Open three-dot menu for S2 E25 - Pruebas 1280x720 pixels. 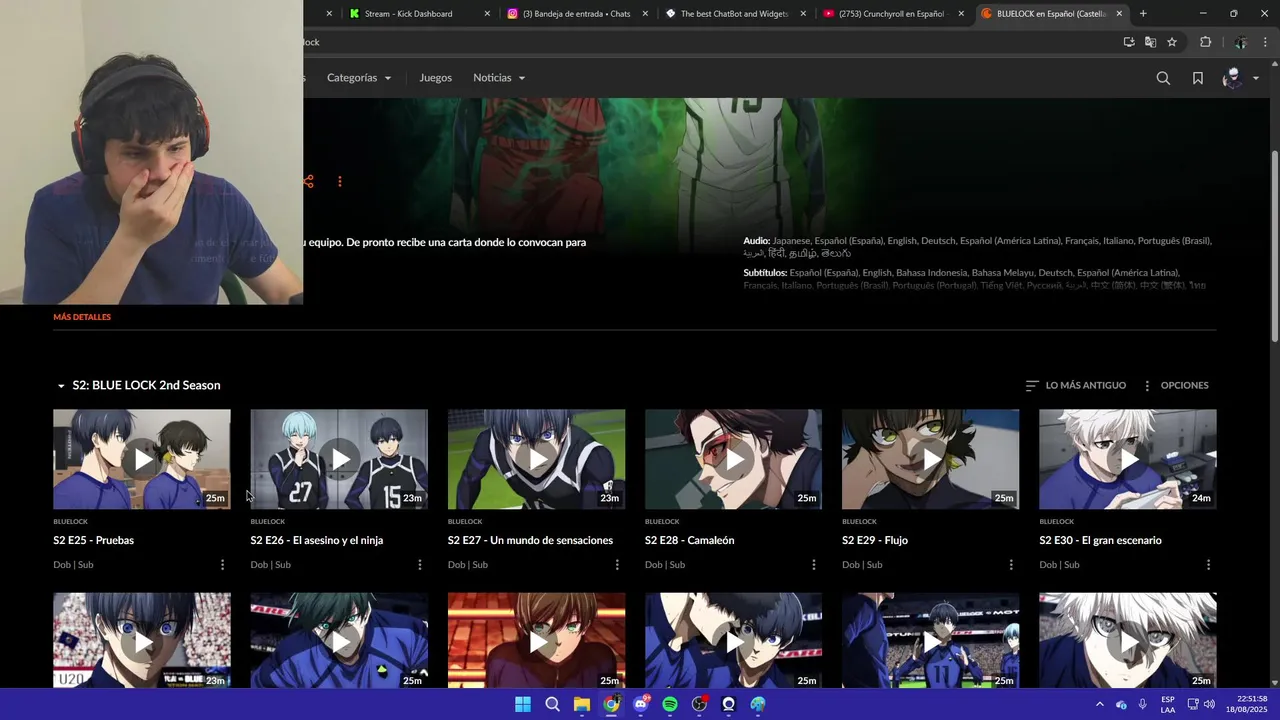point(222,565)
